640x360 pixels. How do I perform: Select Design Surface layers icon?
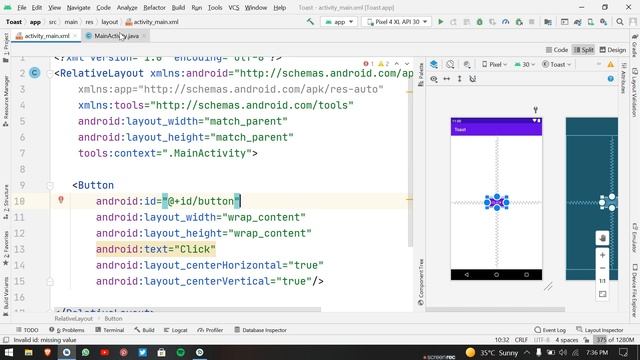[x=434, y=64]
